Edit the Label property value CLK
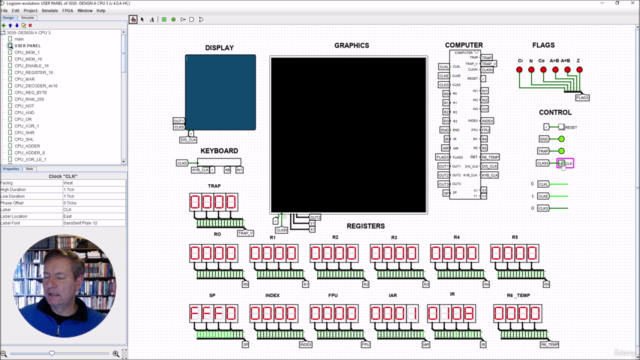 pos(94,210)
